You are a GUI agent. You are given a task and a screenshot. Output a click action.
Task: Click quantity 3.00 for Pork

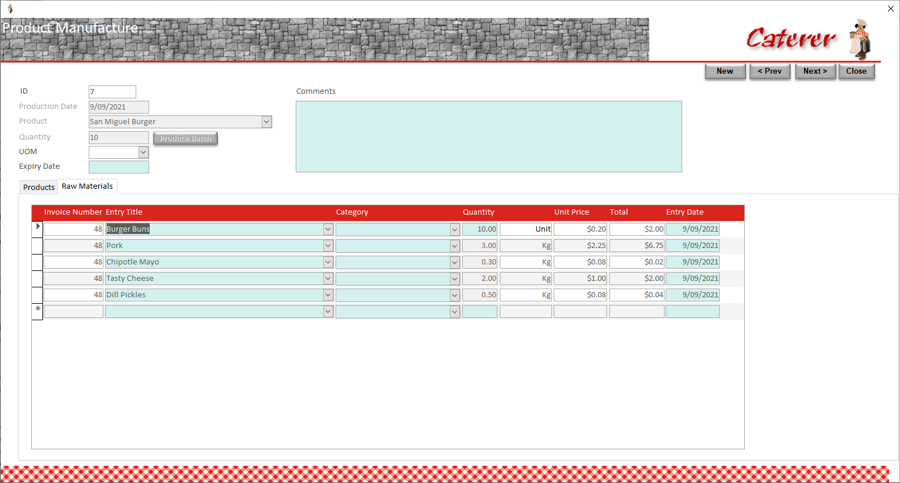(x=480, y=246)
